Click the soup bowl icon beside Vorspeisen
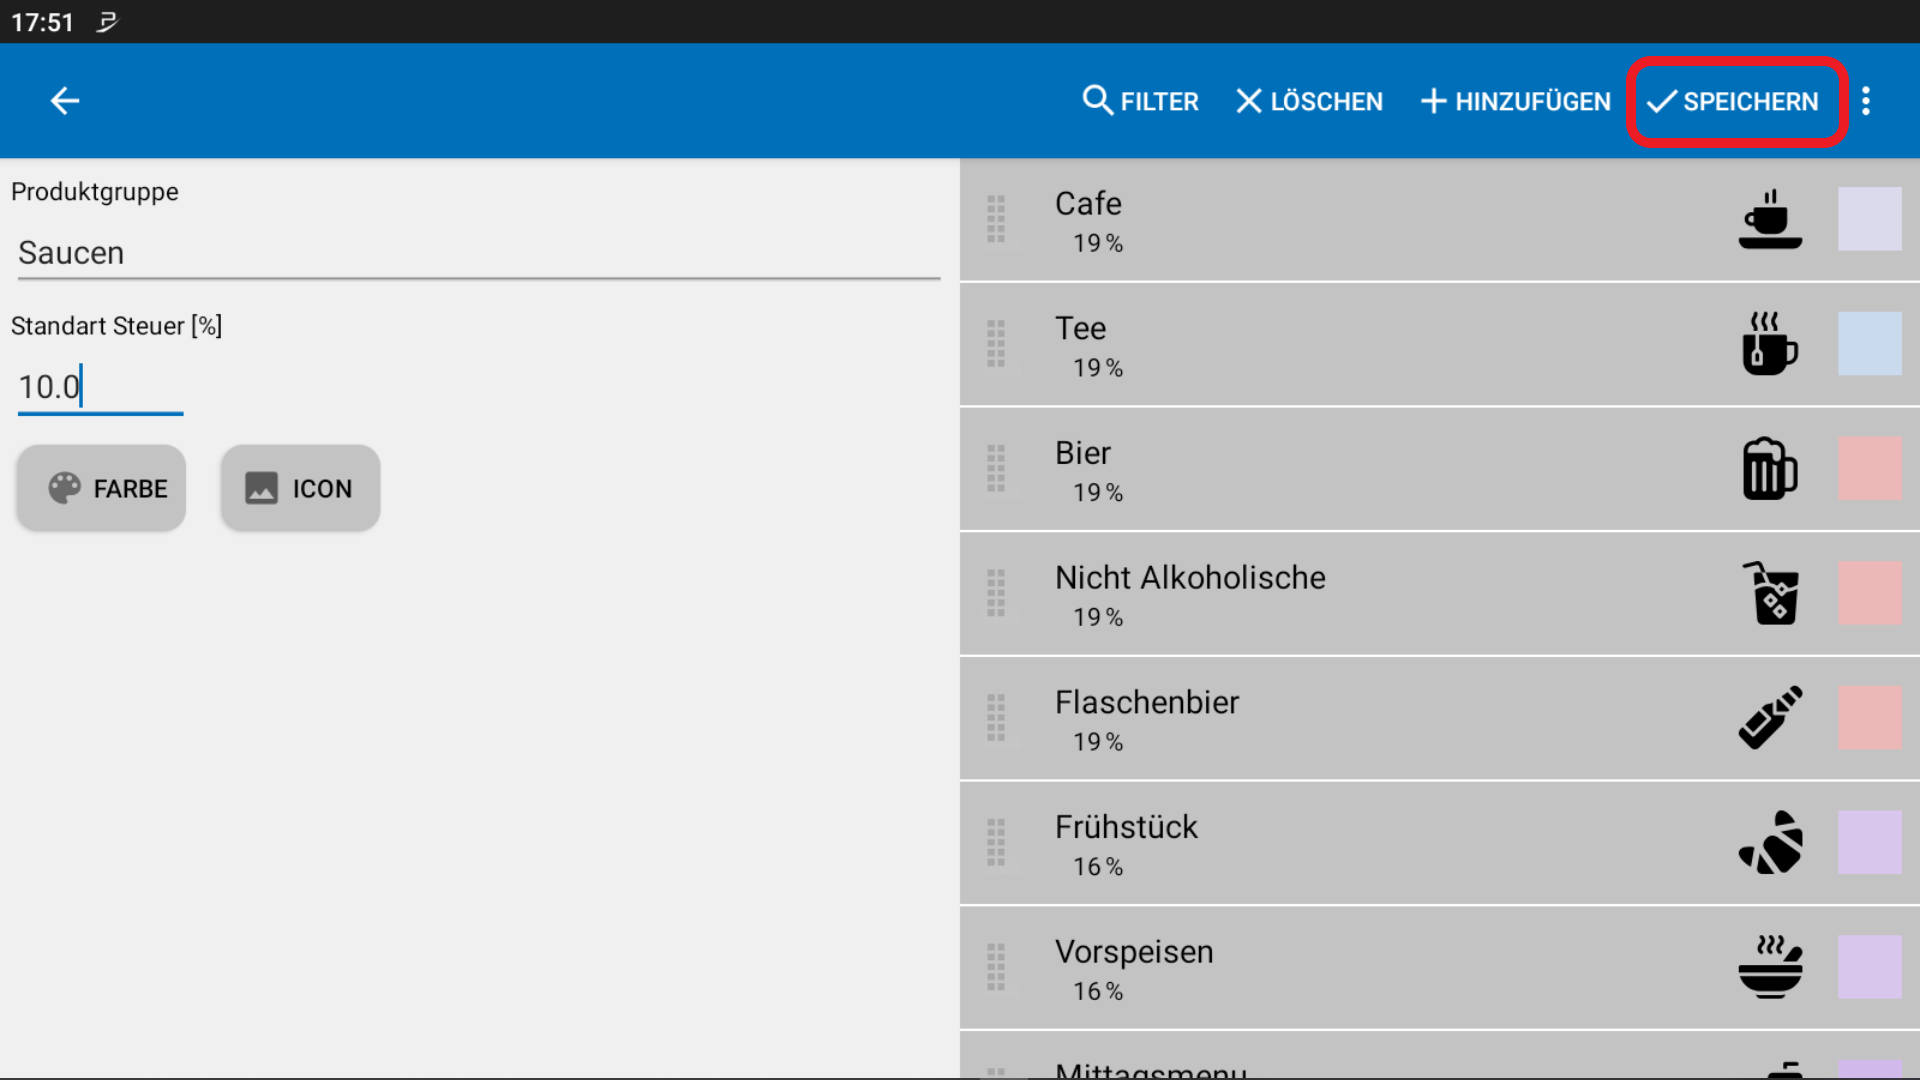Image resolution: width=1920 pixels, height=1080 pixels. click(1770, 967)
